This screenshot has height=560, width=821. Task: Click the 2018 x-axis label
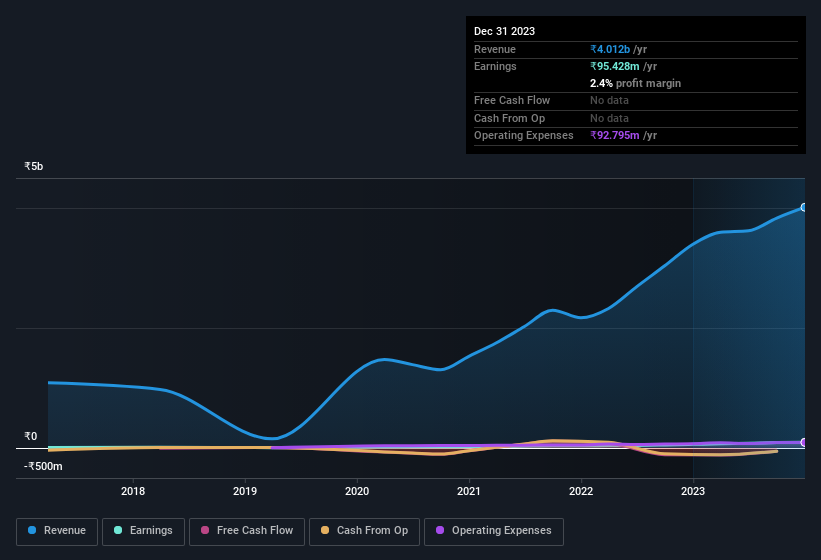133,491
